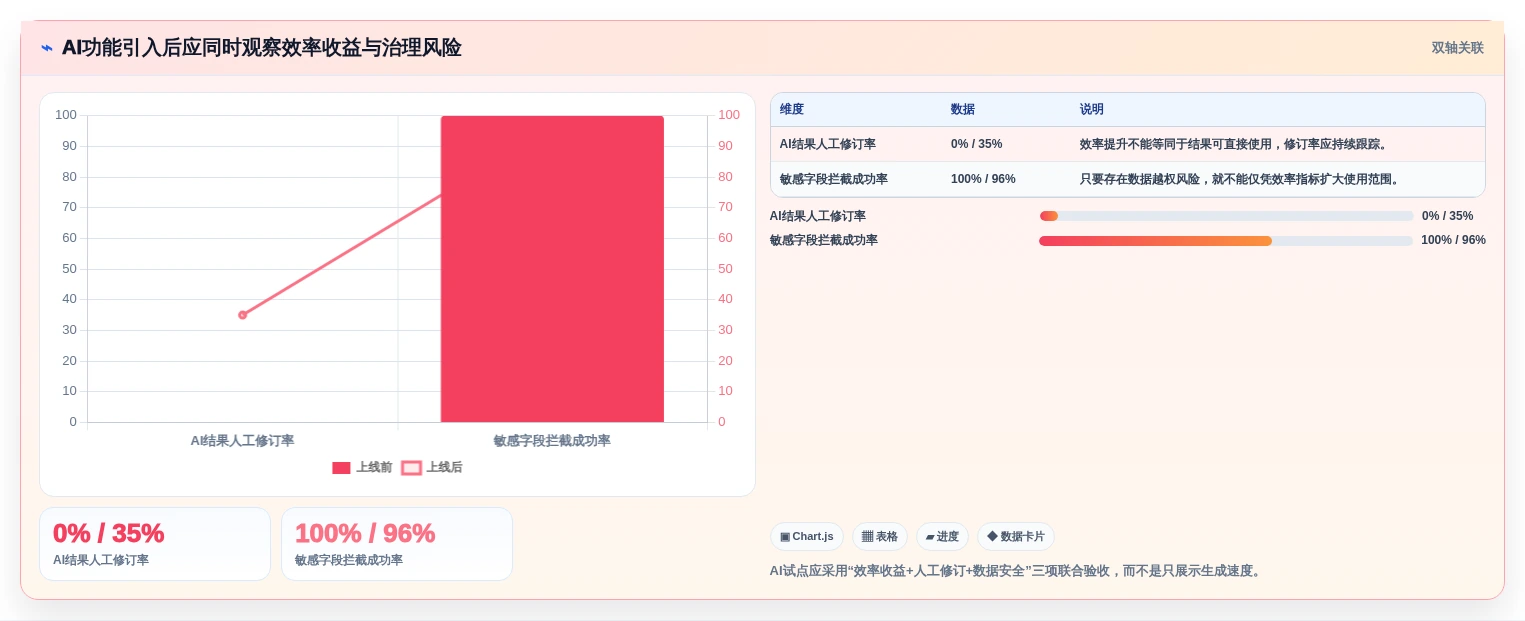
Task: Click the line point at value 35
Action: 242,315
